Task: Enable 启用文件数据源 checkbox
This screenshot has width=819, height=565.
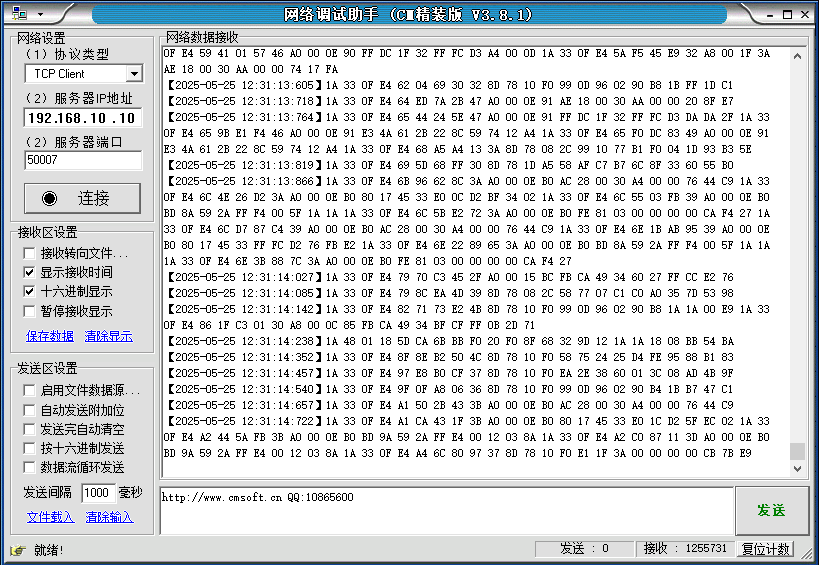Action: [x=29, y=390]
